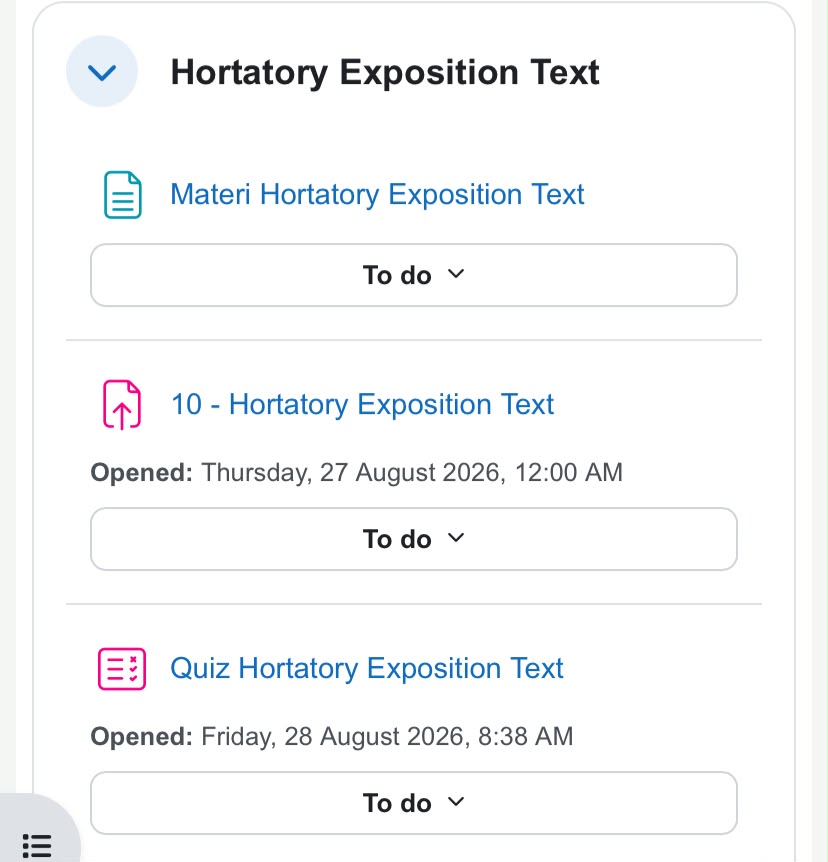Open the course index list icon

point(37,846)
